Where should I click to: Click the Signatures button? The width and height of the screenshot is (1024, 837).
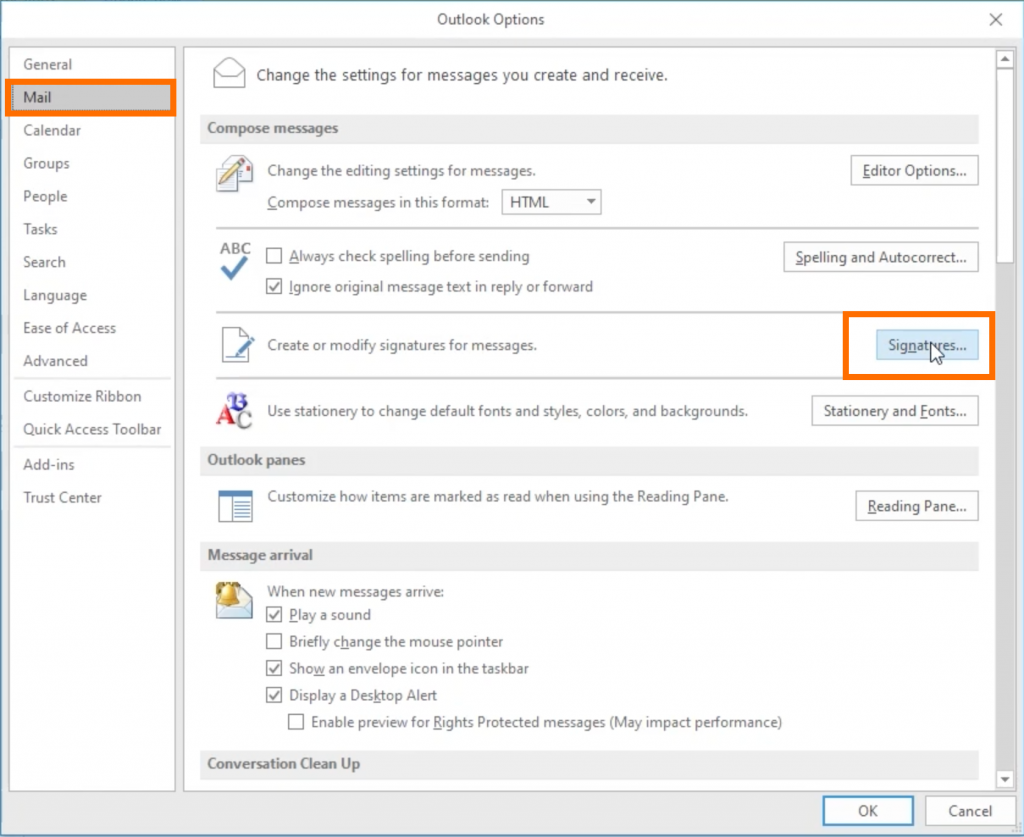click(927, 345)
